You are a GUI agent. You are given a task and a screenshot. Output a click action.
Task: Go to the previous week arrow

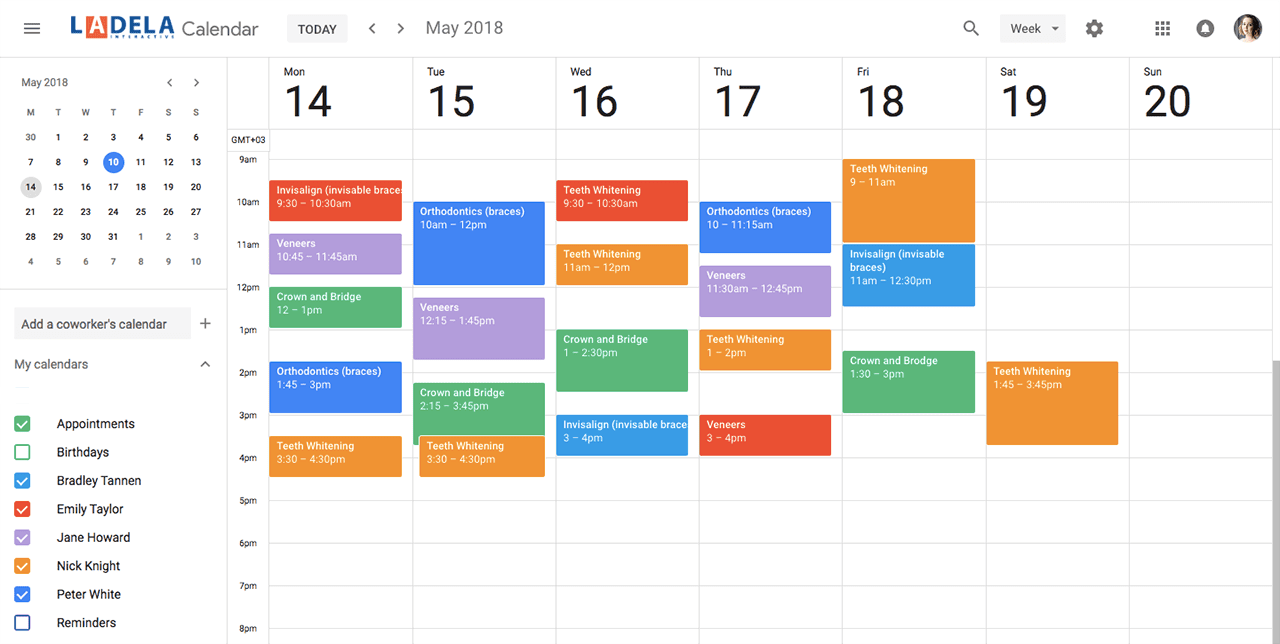click(x=372, y=28)
